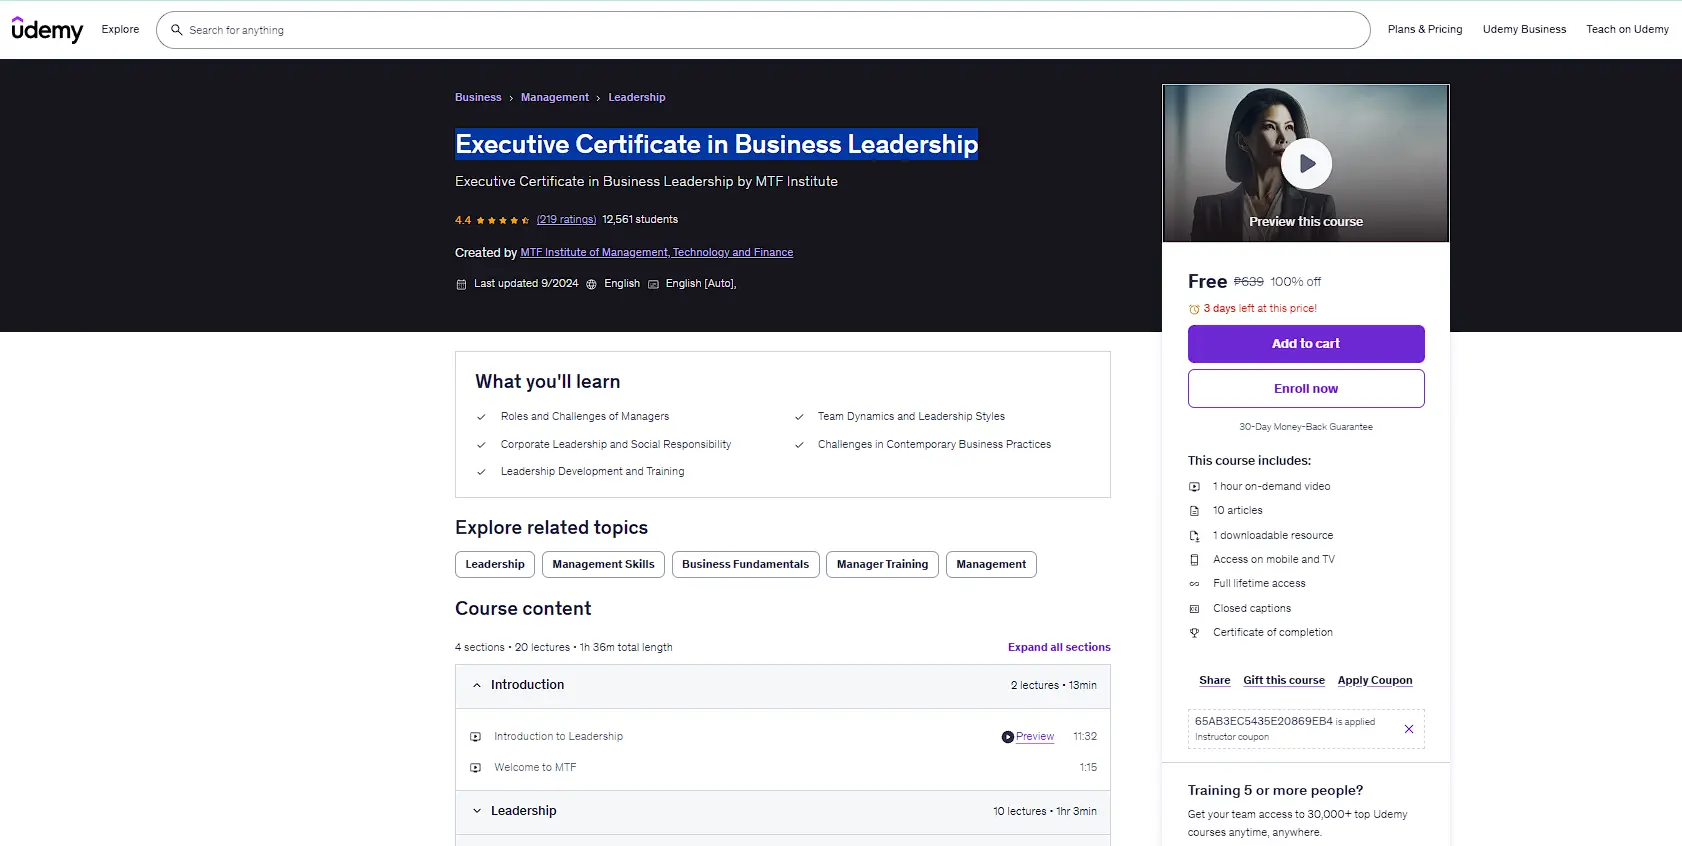The width and height of the screenshot is (1682, 846).
Task: Click checkmark beside Roles and Challenges of Managers
Action: (481, 417)
